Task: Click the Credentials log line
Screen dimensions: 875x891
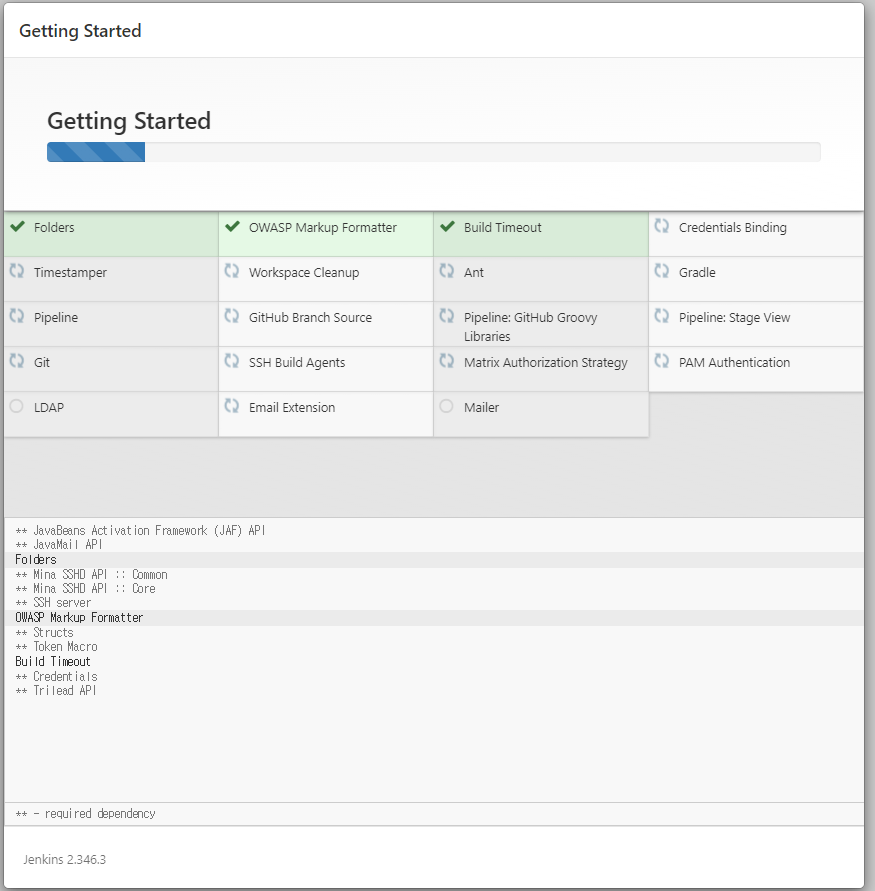Action: pyautogui.click(x=57, y=676)
